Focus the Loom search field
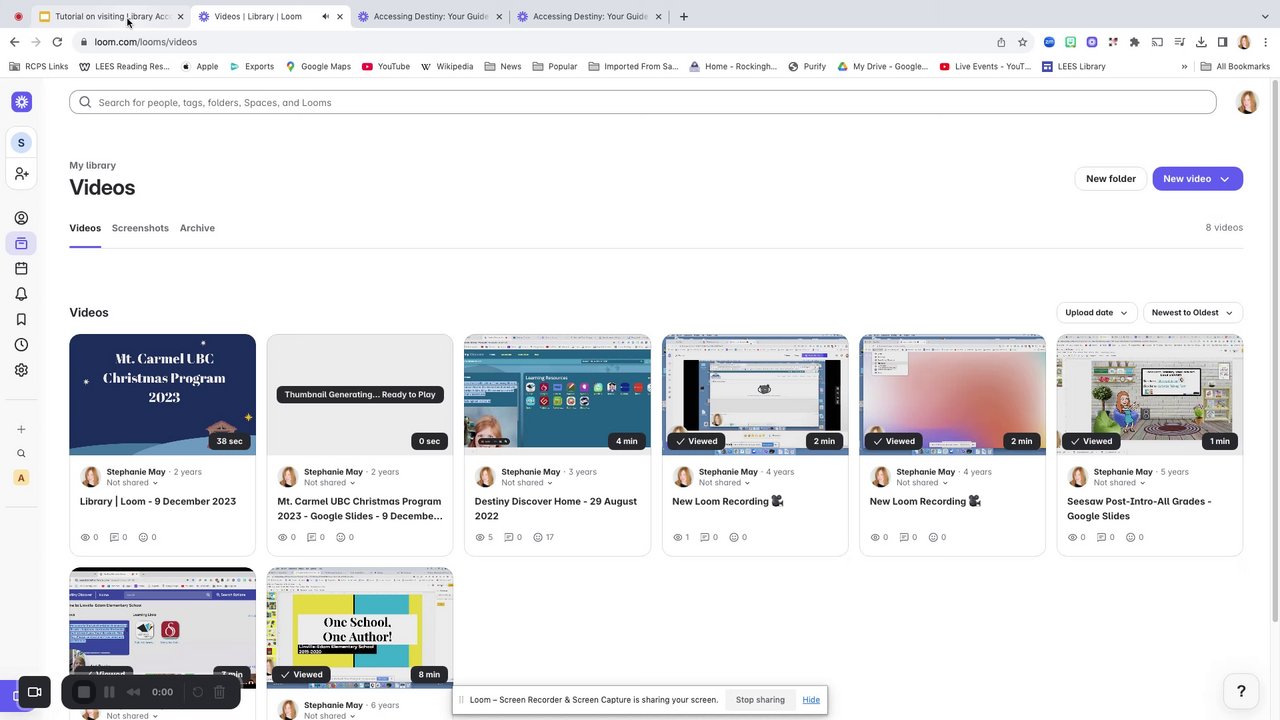 click(643, 102)
